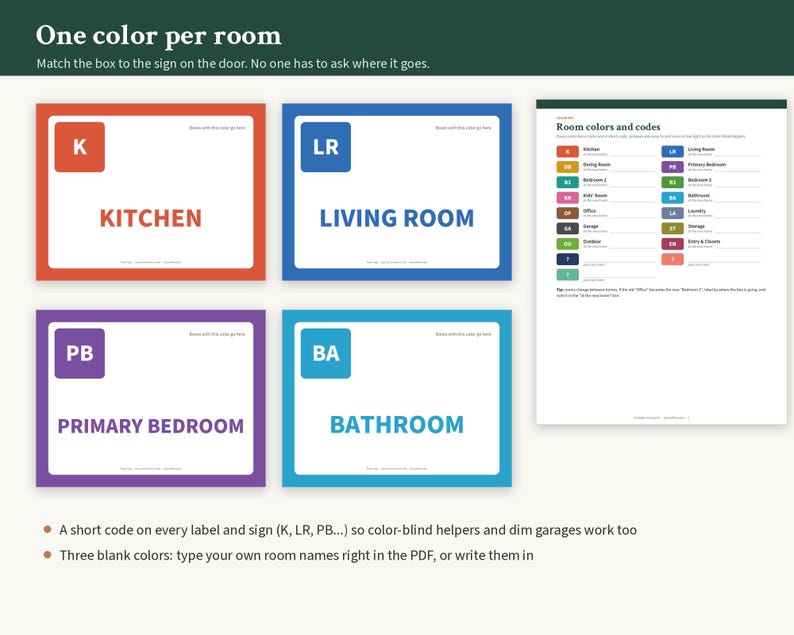
Task: Pick the brown OF Office swatch
Action: click(x=568, y=213)
